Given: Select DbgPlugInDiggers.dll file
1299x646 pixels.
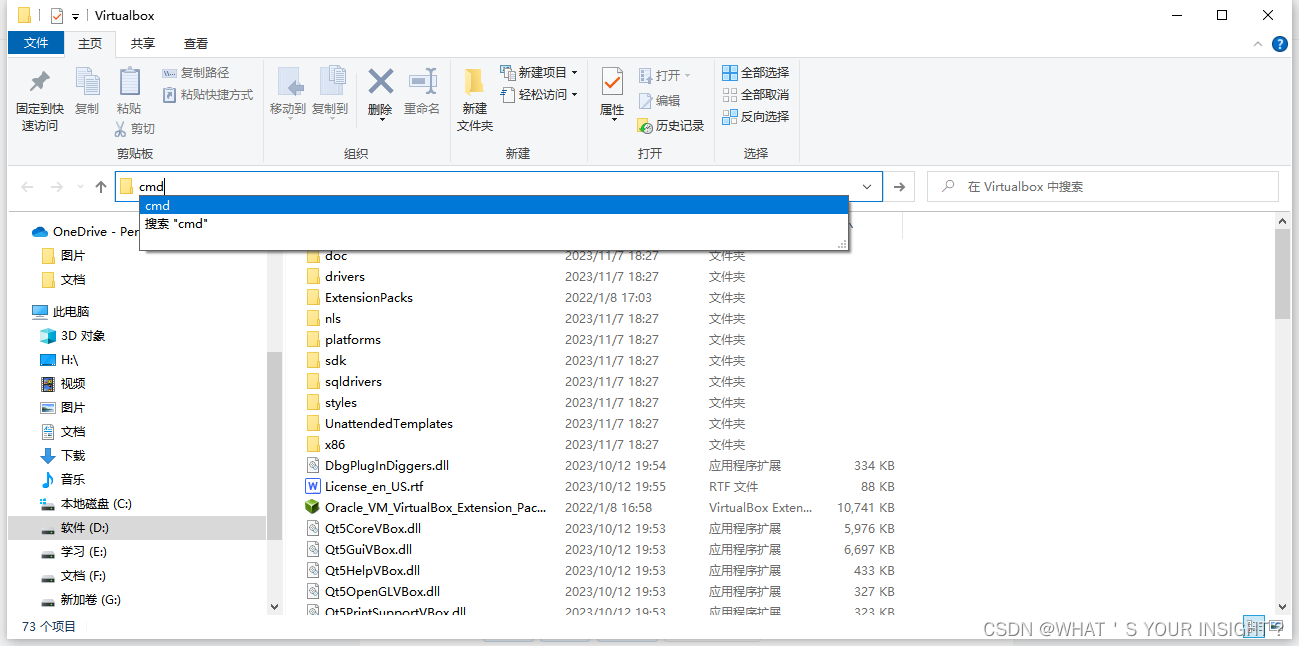Looking at the screenshot, I should point(386,466).
